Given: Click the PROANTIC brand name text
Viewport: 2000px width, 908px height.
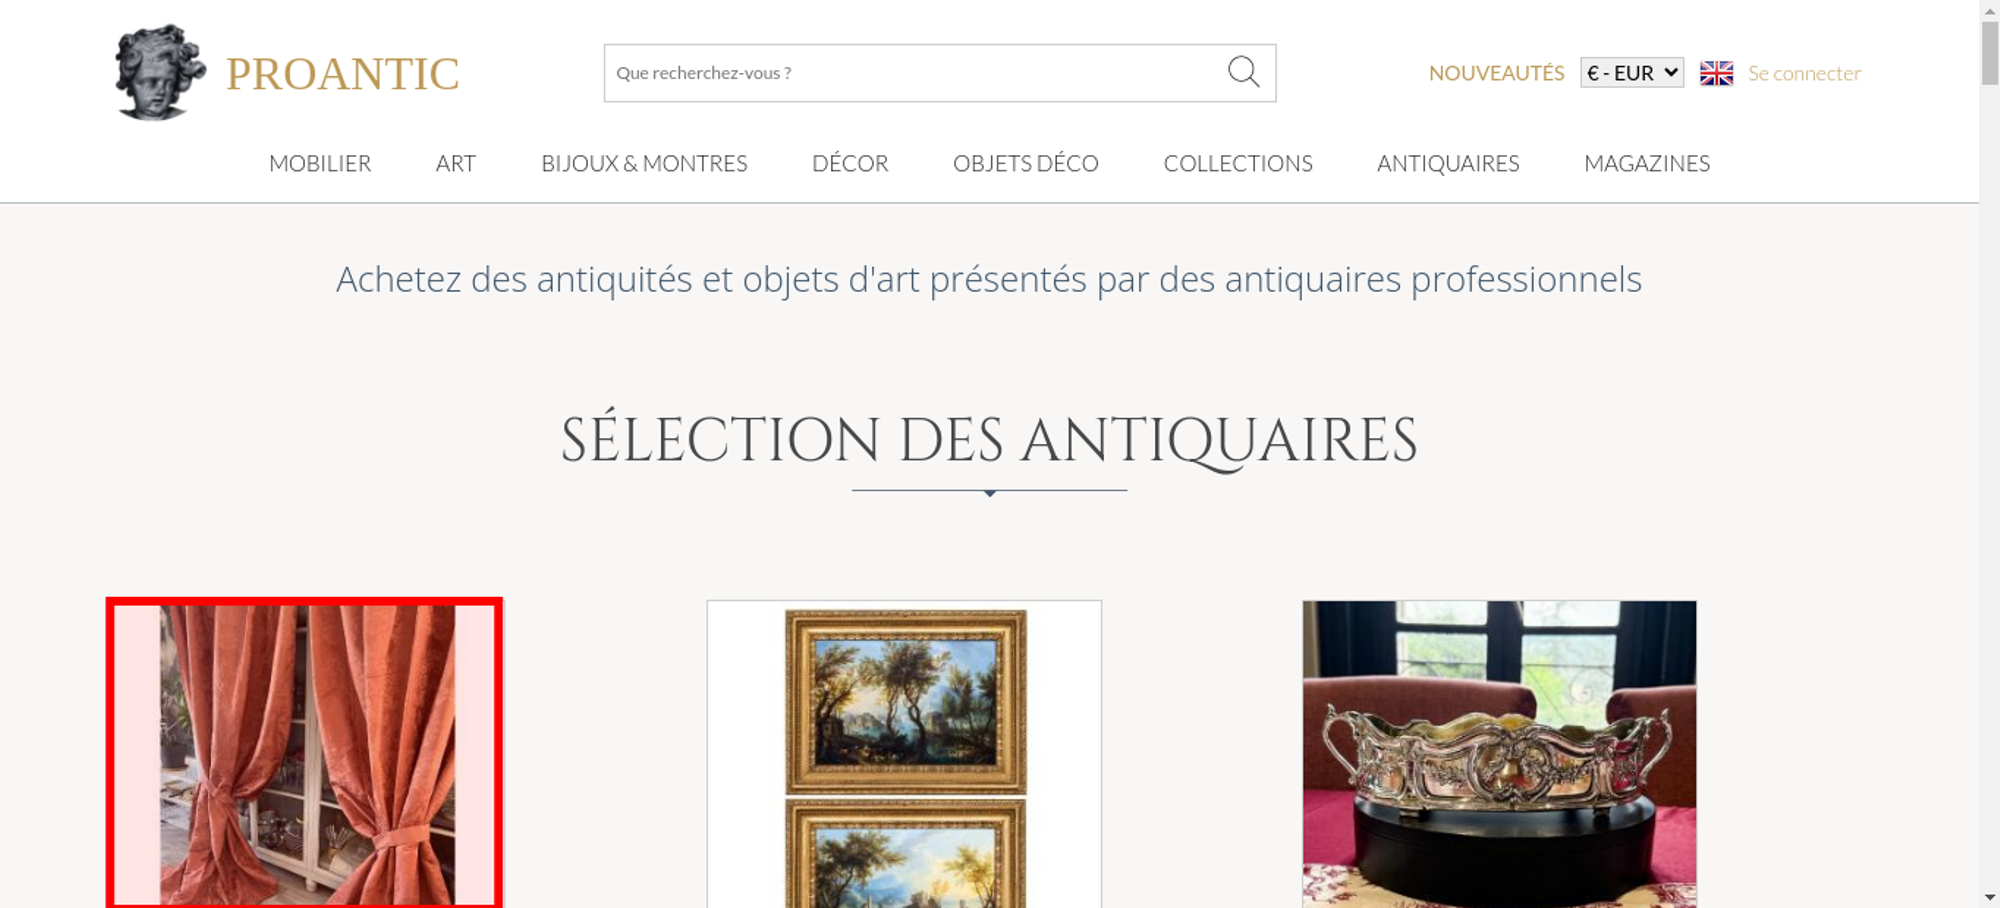Looking at the screenshot, I should 342,74.
